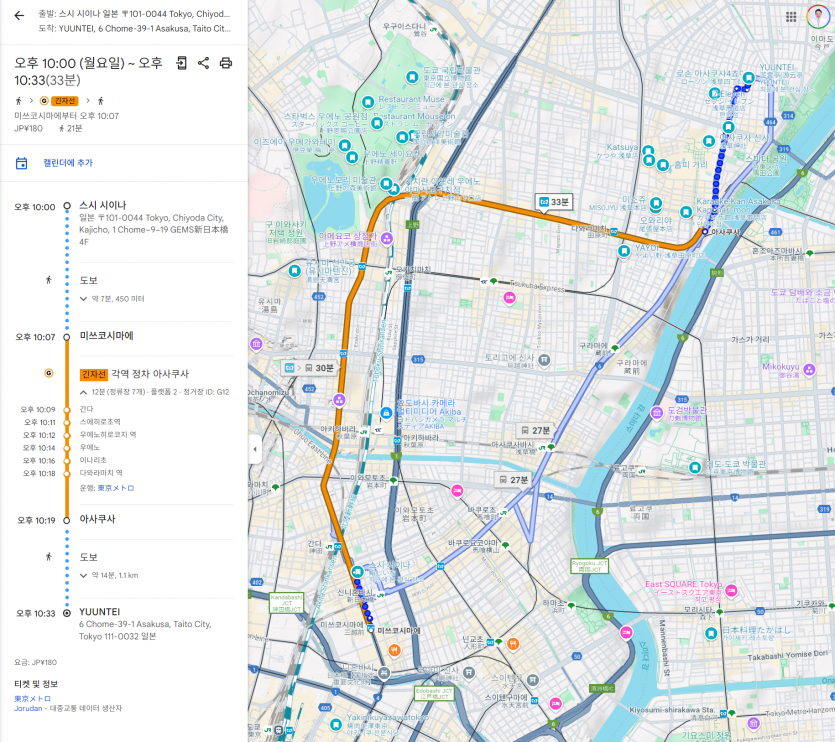Screen dimensions: 835x742
Task: Share this transit route
Action: tap(203, 63)
